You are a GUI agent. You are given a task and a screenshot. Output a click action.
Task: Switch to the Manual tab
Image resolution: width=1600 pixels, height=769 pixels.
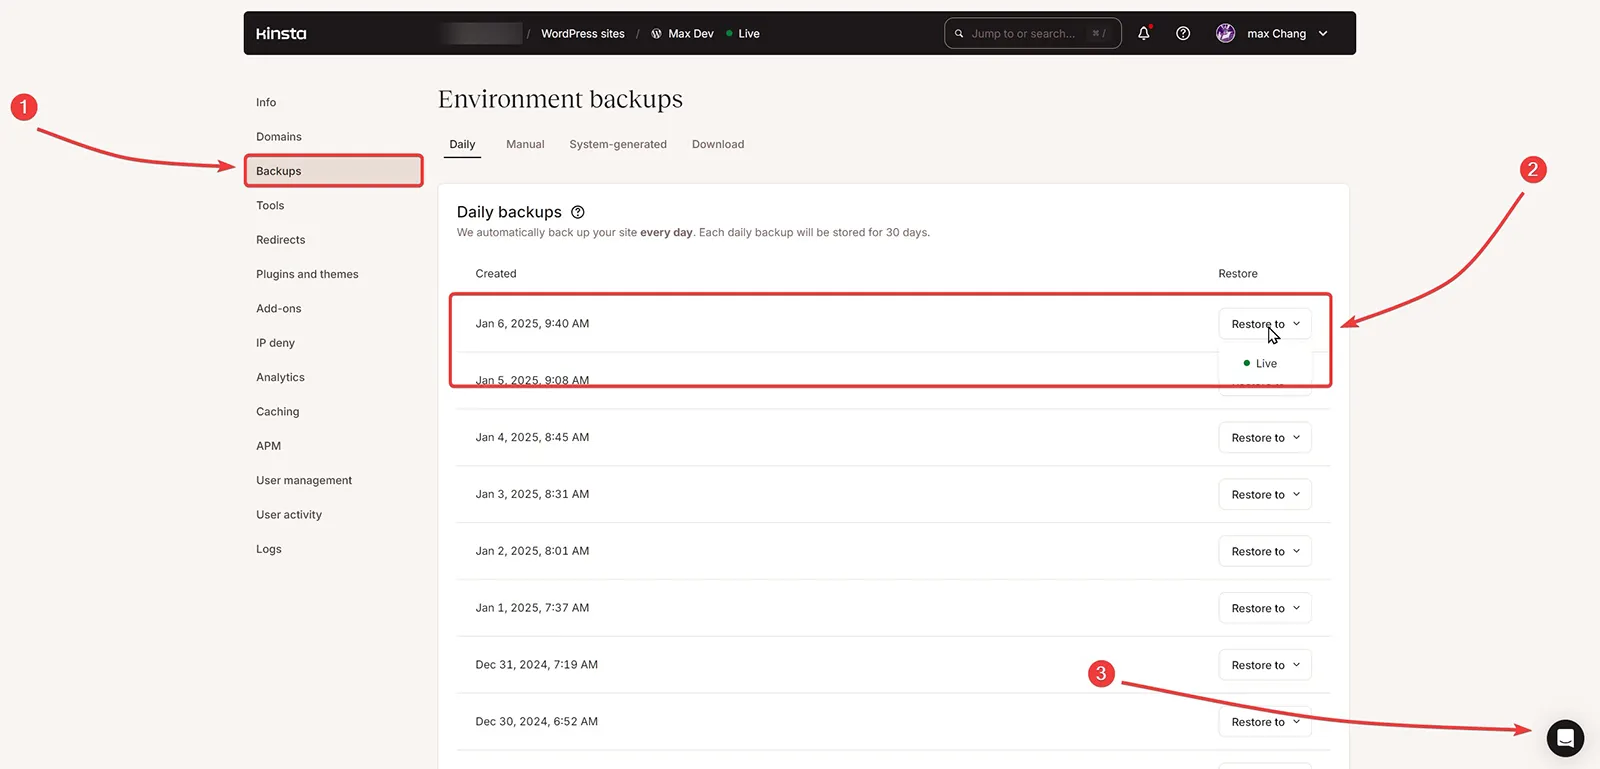[x=525, y=144]
